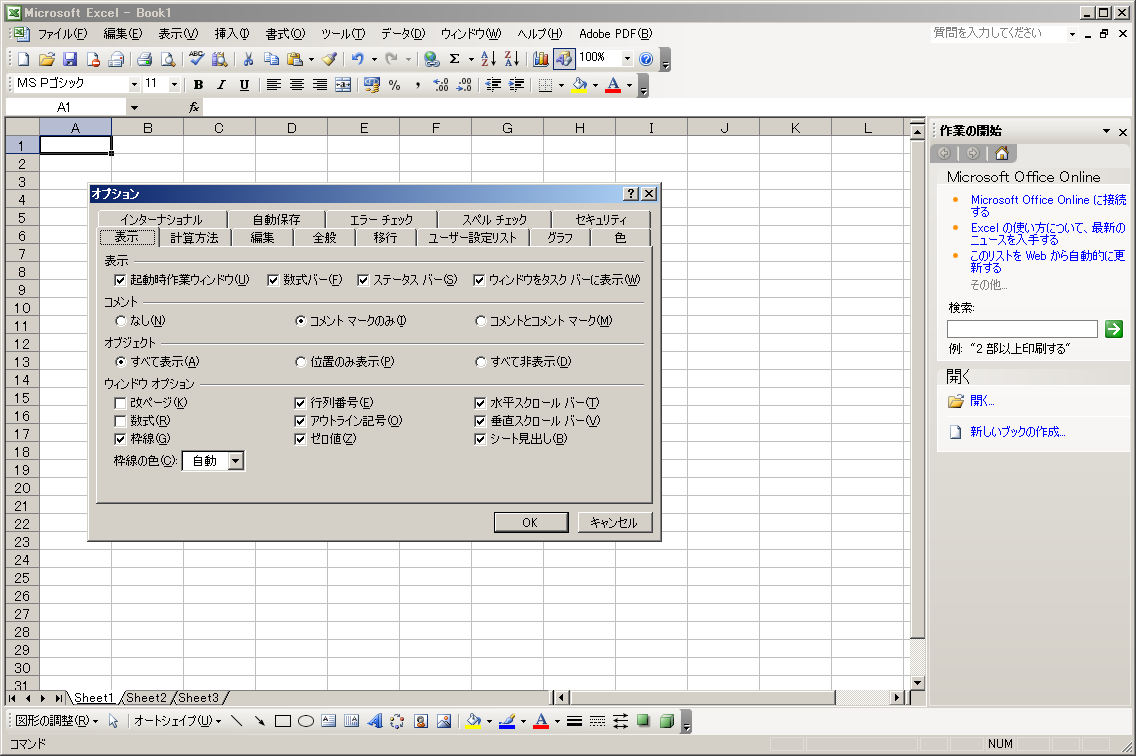1136x756 pixels.
Task: Switch to the 計算方法 tab
Action: 194,237
